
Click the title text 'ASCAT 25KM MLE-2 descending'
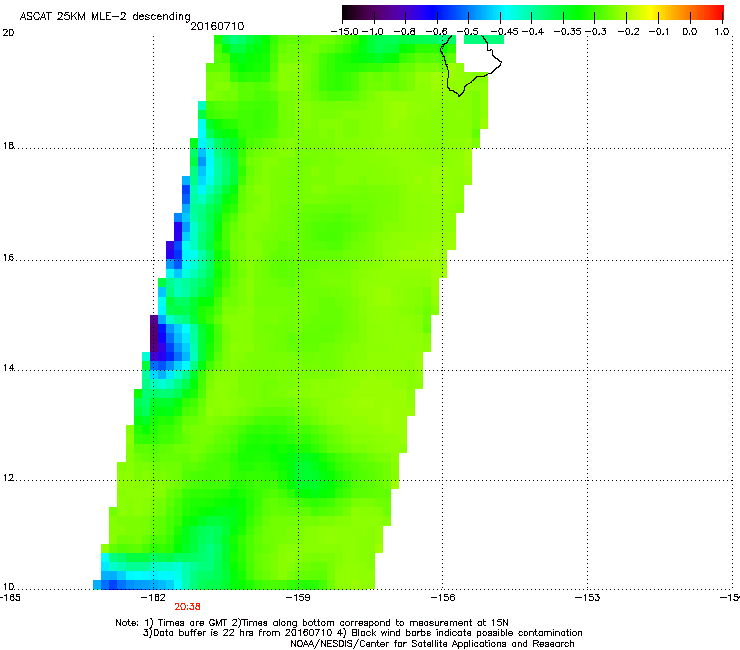tap(105, 16)
